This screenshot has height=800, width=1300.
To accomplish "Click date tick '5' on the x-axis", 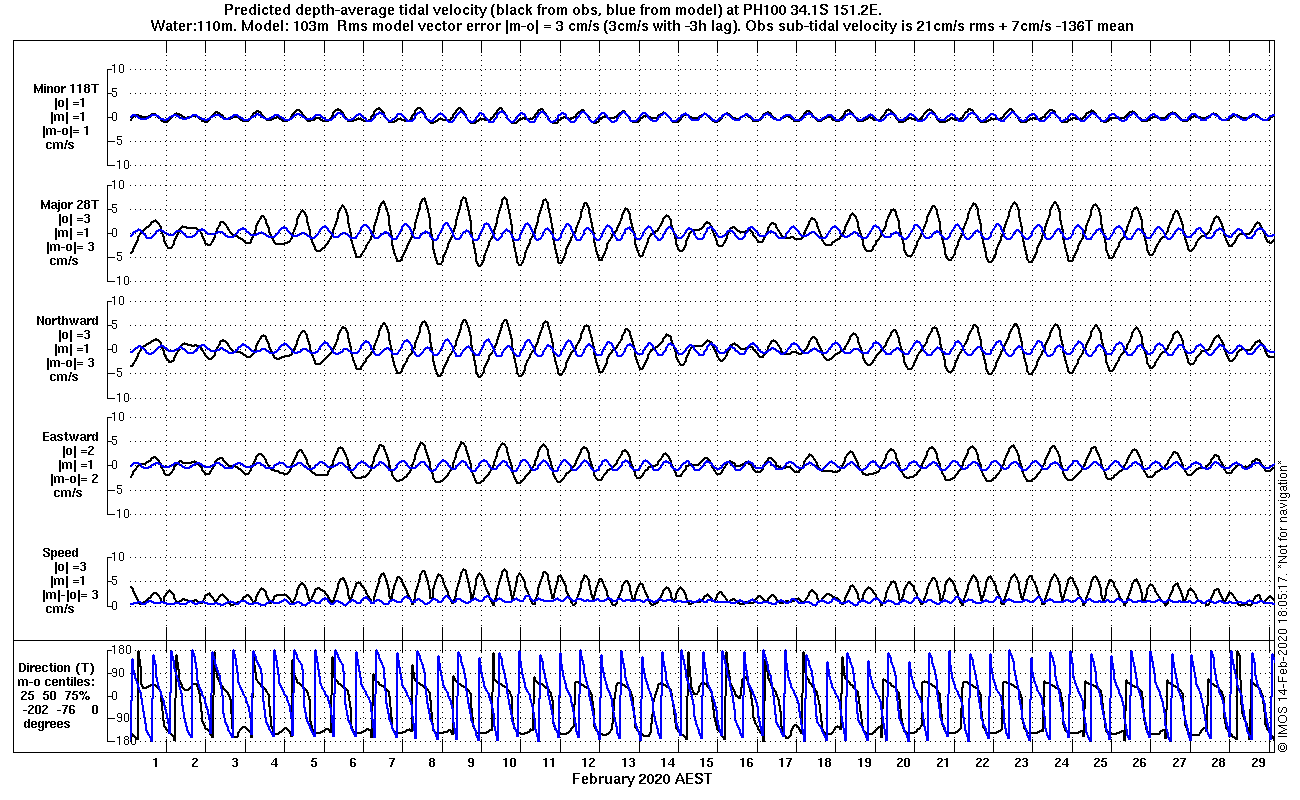I will point(313,763).
